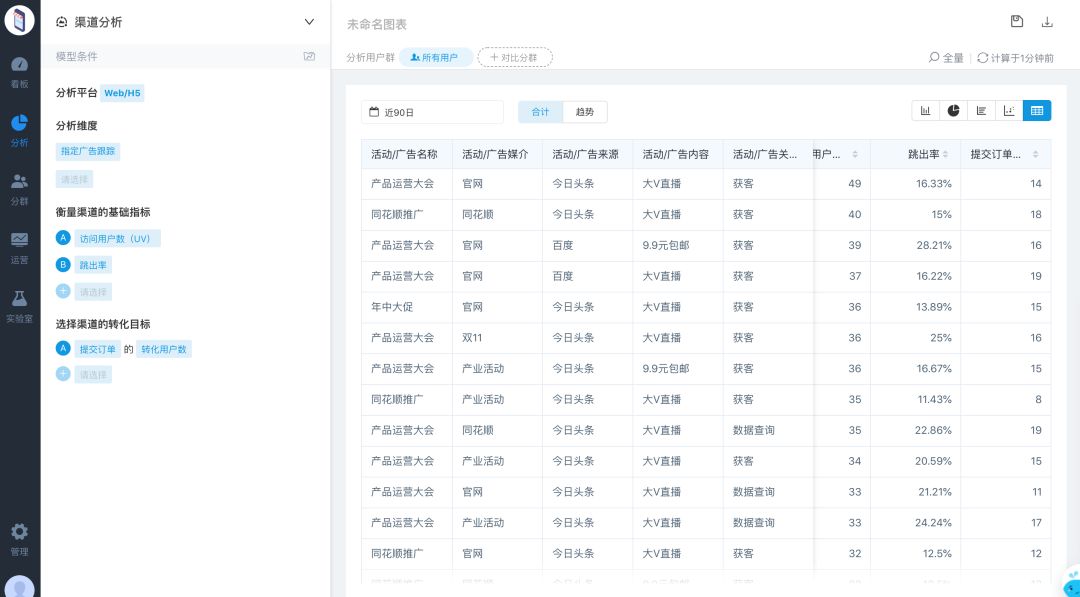Switch to vertical bar chart view

tap(926, 111)
